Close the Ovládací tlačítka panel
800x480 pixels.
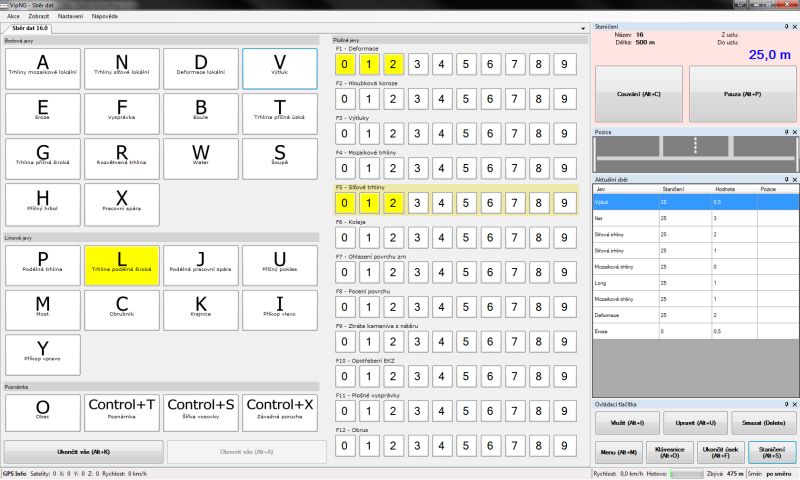click(x=793, y=403)
